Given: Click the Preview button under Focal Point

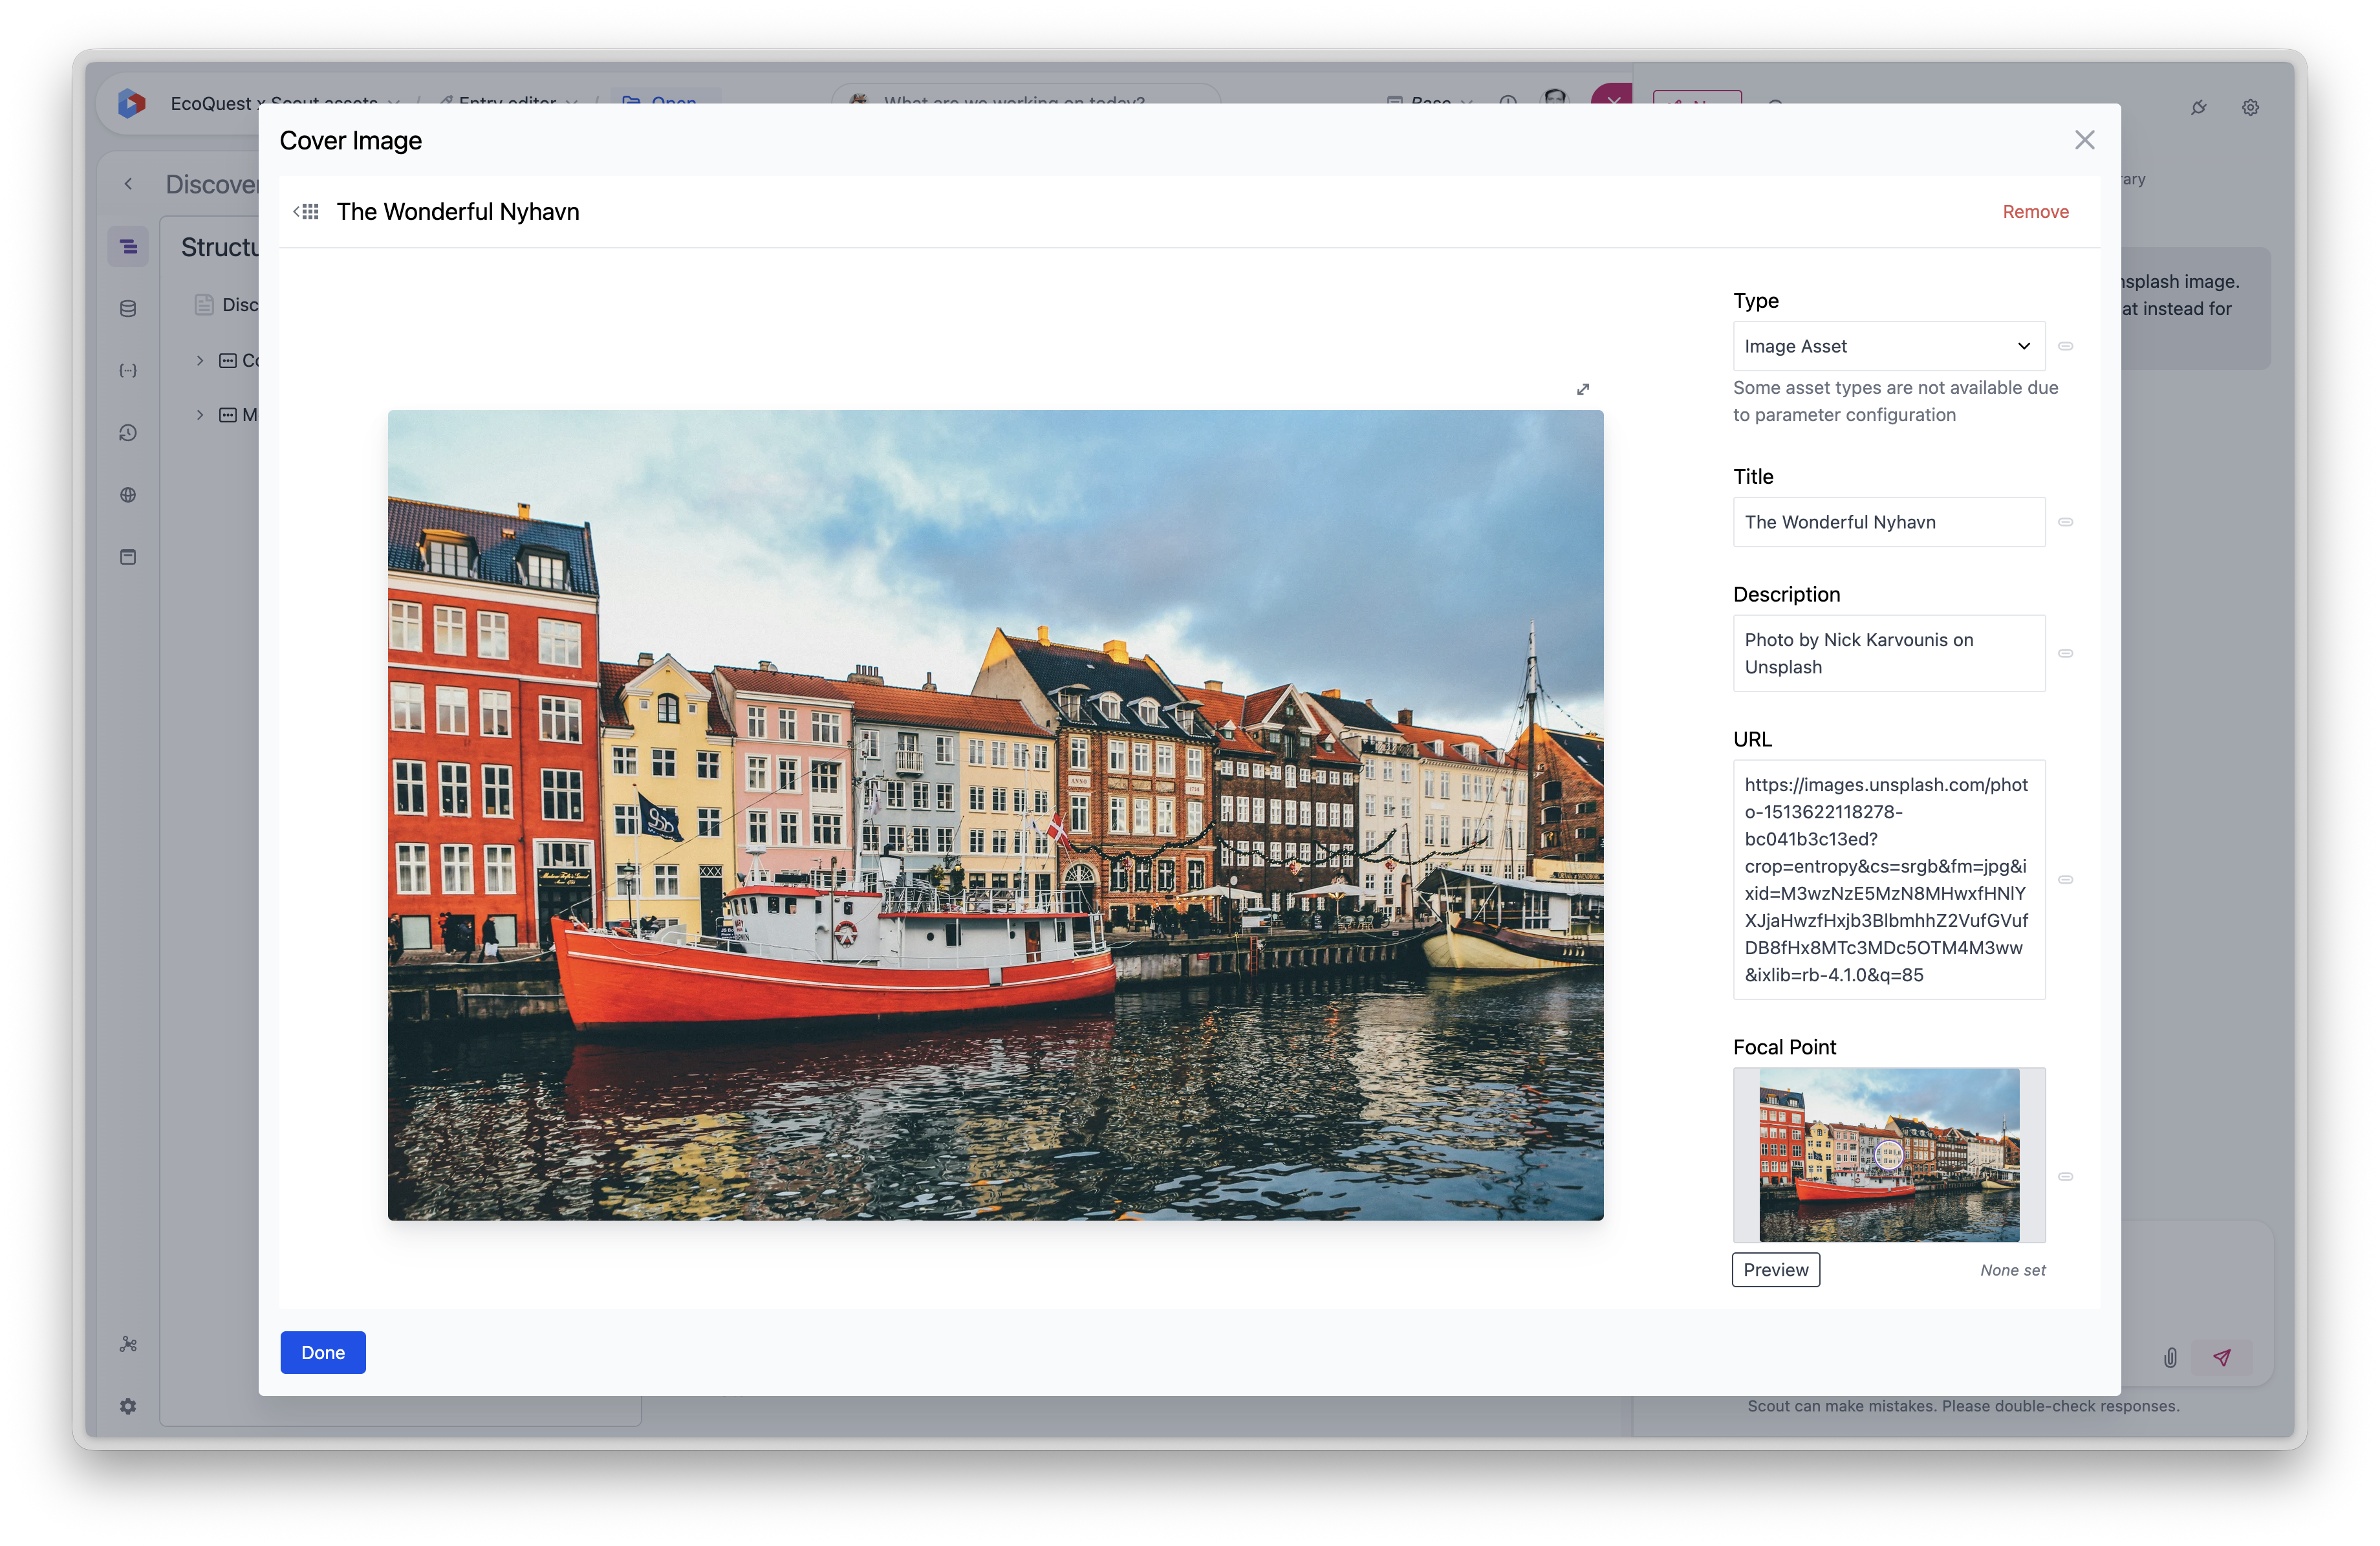Looking at the screenshot, I should click(x=1775, y=1270).
